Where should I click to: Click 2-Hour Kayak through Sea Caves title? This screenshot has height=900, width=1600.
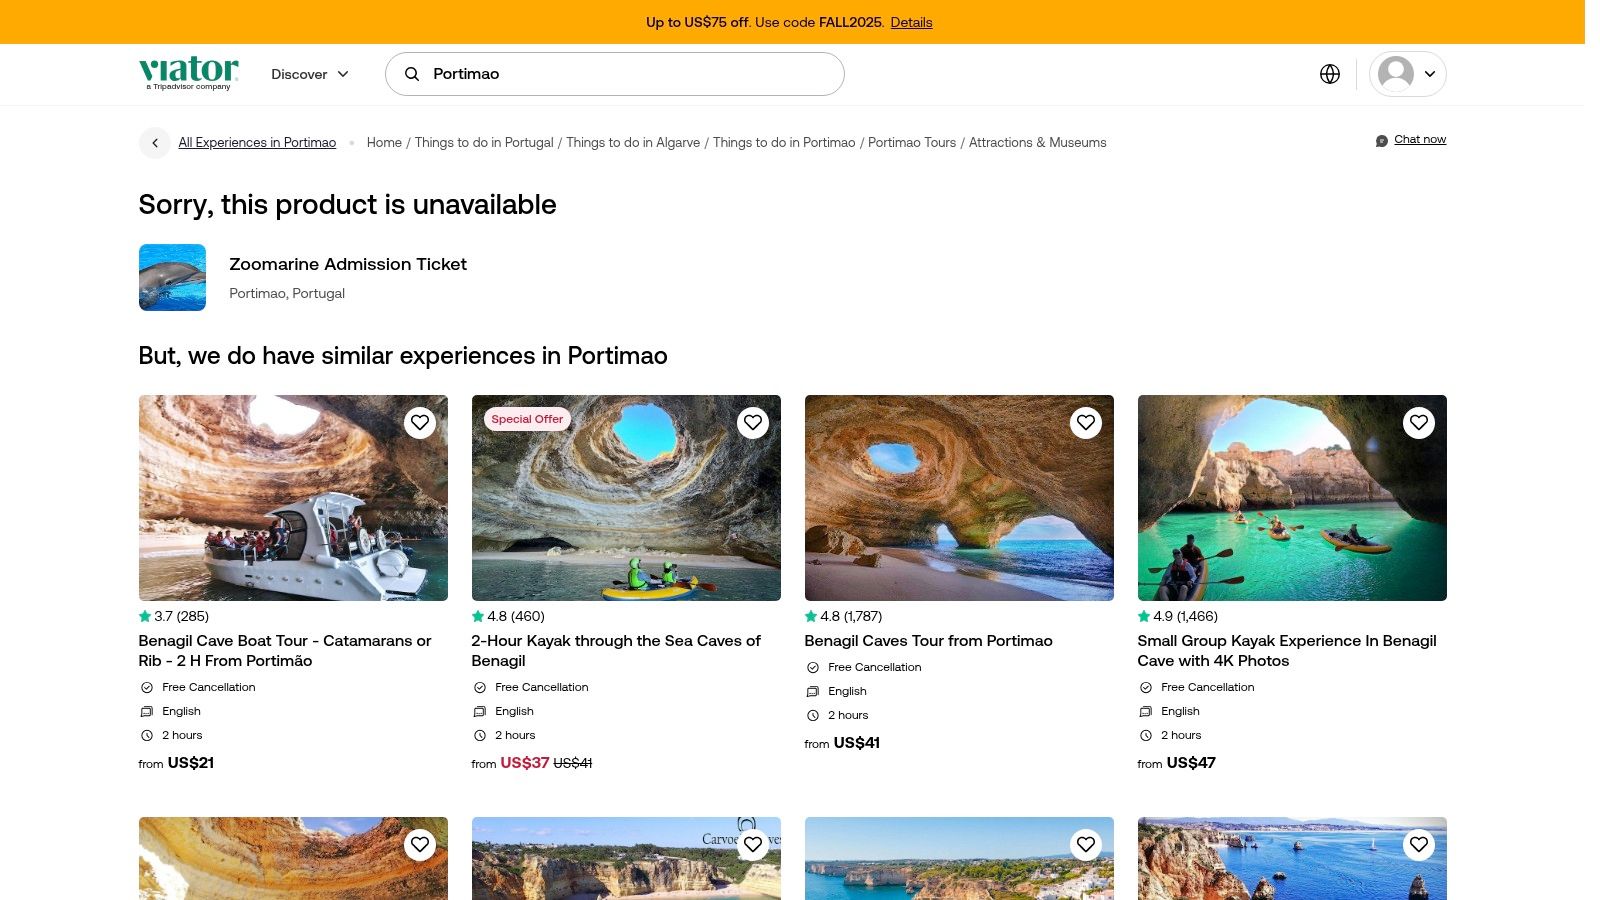(x=616, y=651)
